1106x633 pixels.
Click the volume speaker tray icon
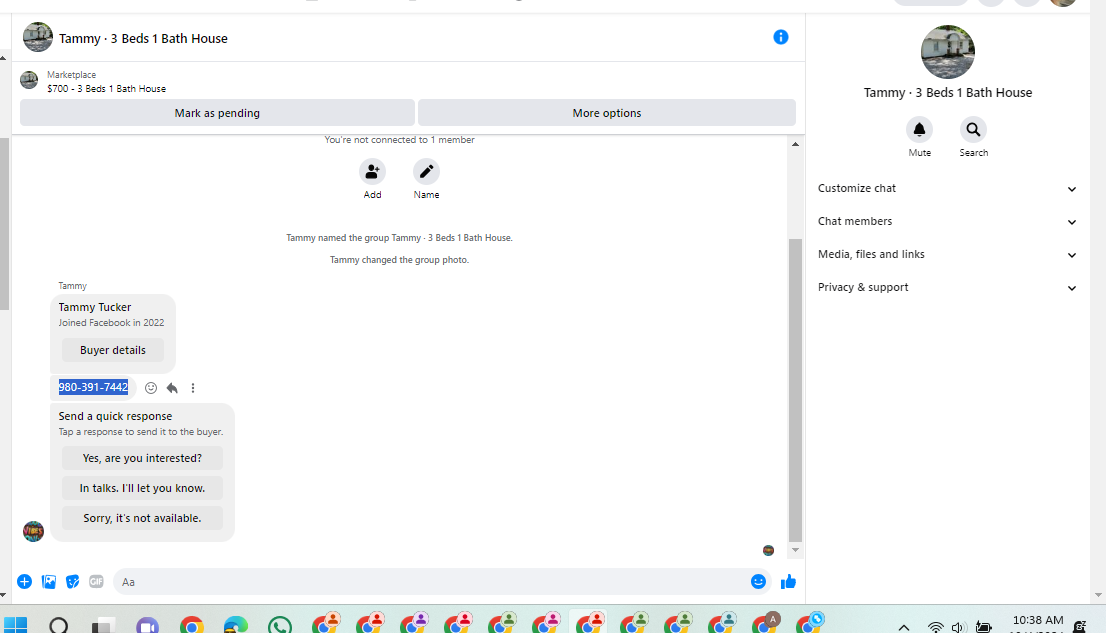pos(957,627)
